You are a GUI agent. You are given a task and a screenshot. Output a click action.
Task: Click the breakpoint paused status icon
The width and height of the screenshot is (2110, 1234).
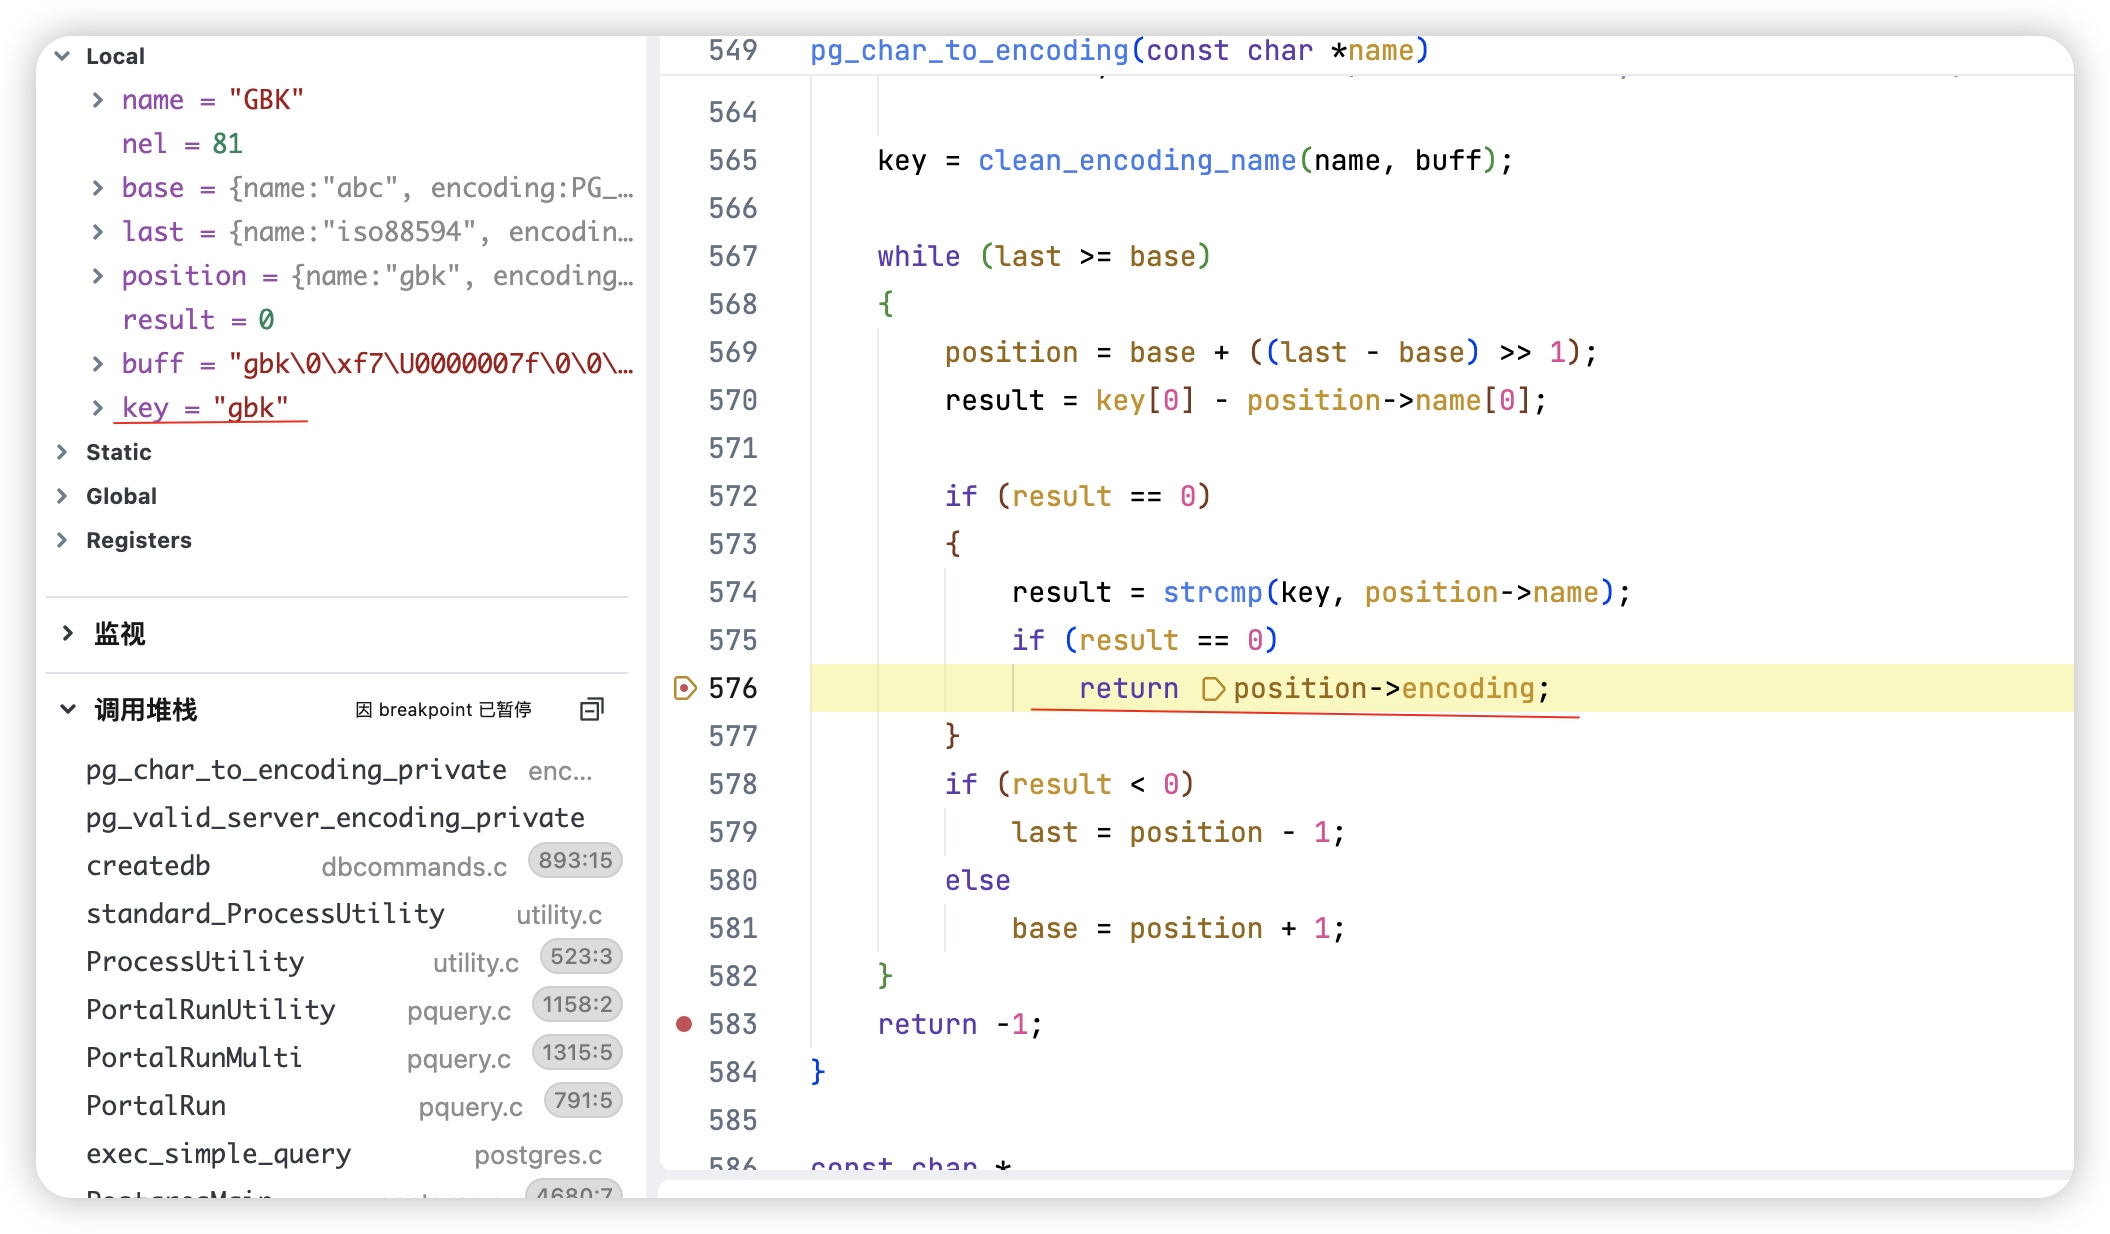tap(364, 709)
